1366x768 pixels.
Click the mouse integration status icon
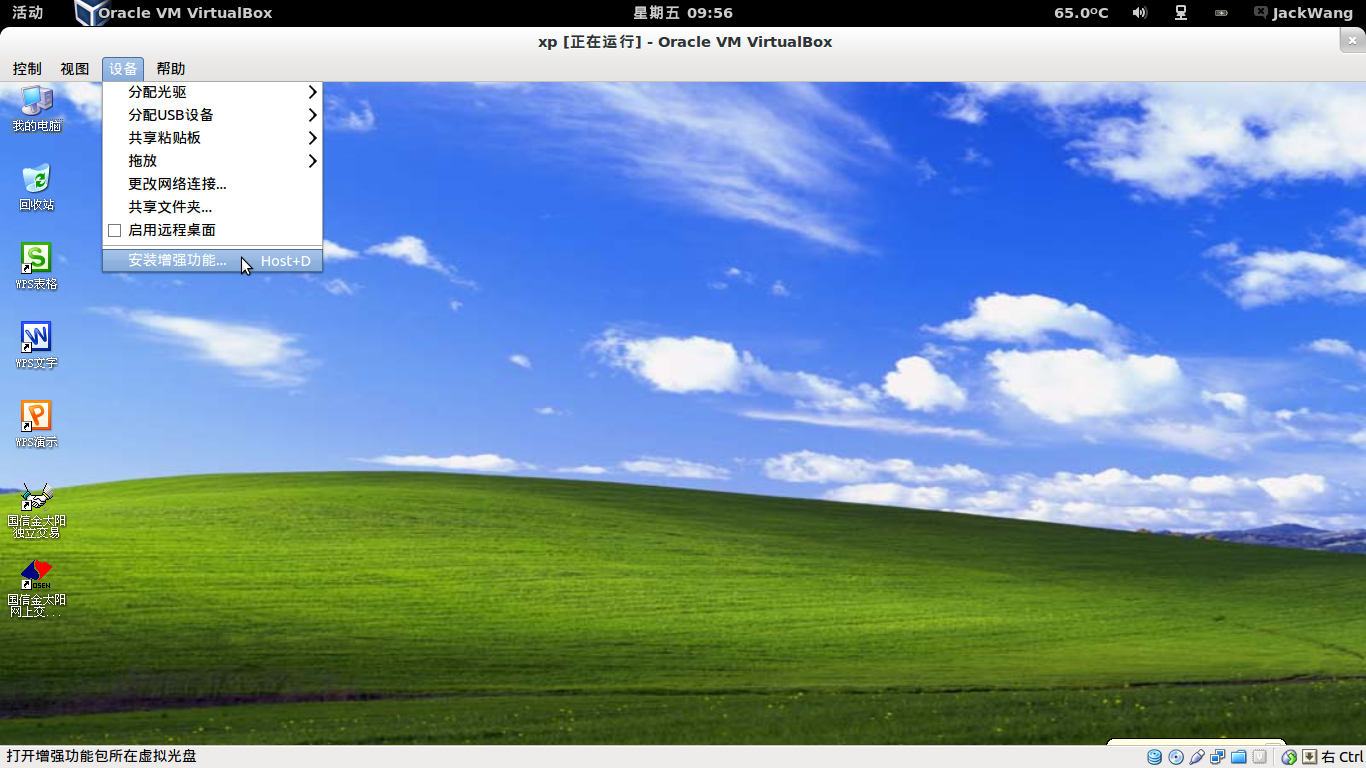[x=1290, y=757]
